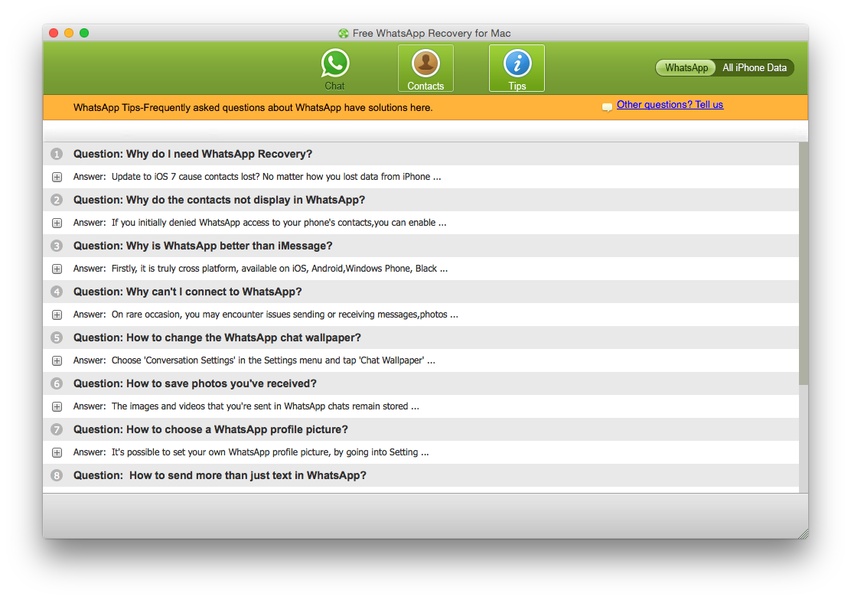Select question 'How to save photos you've received?'
Image resolution: width=851 pixels, height=600 pixels.
pos(194,384)
